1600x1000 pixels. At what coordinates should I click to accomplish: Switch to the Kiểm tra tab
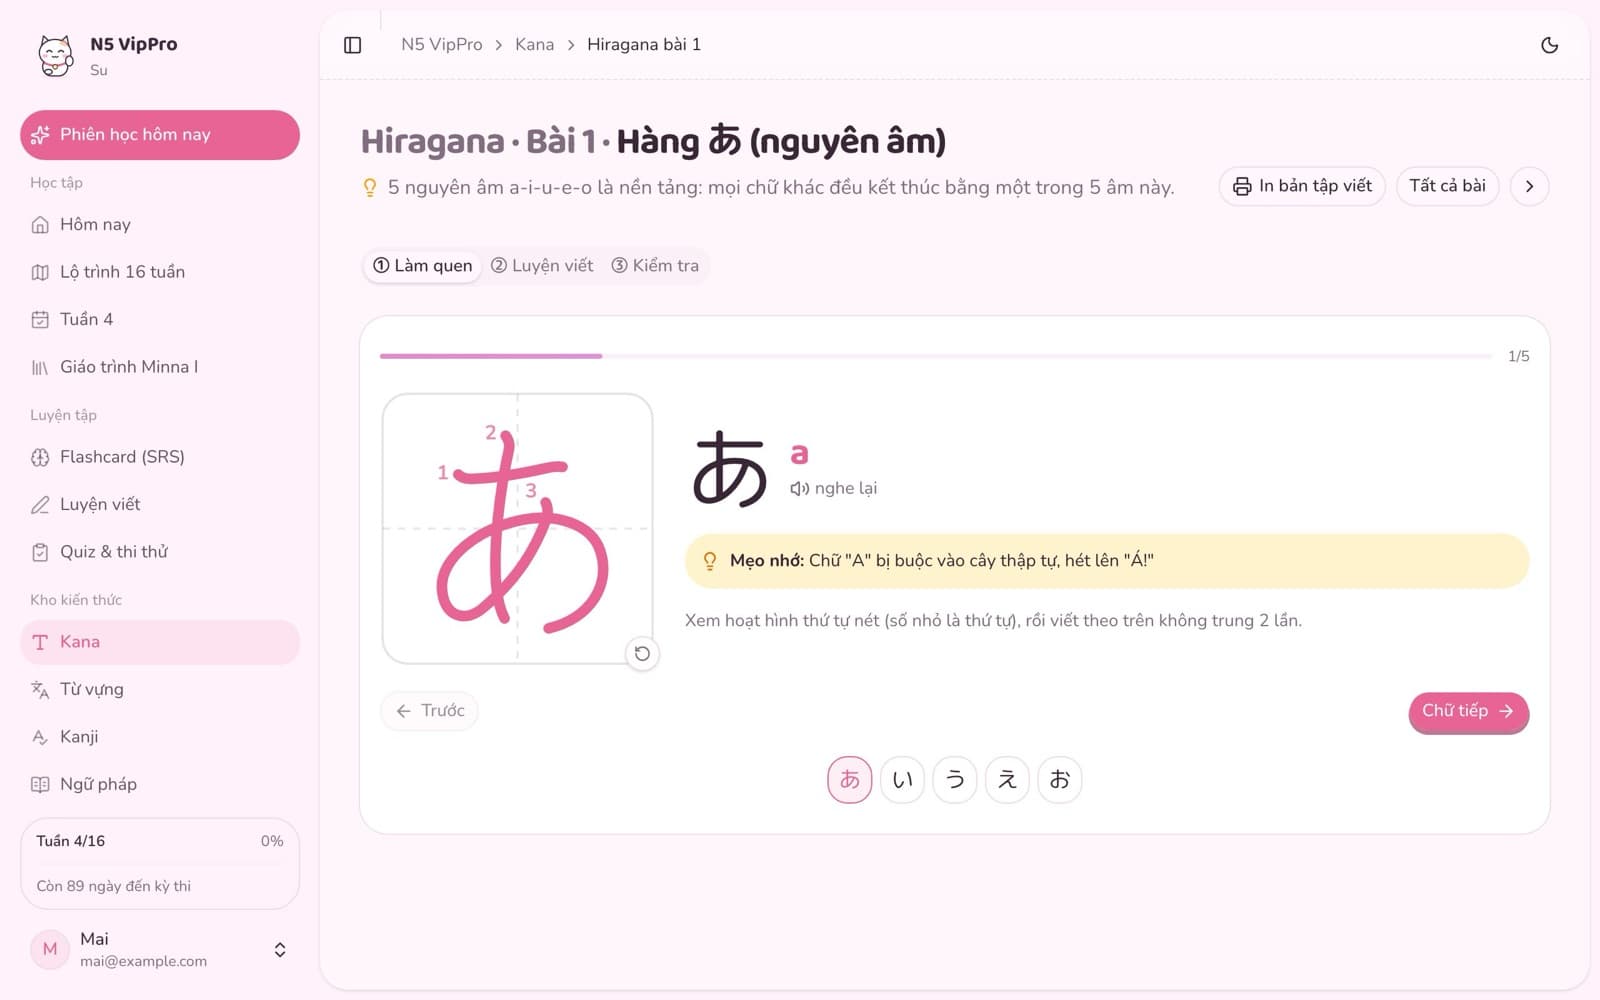pos(655,266)
